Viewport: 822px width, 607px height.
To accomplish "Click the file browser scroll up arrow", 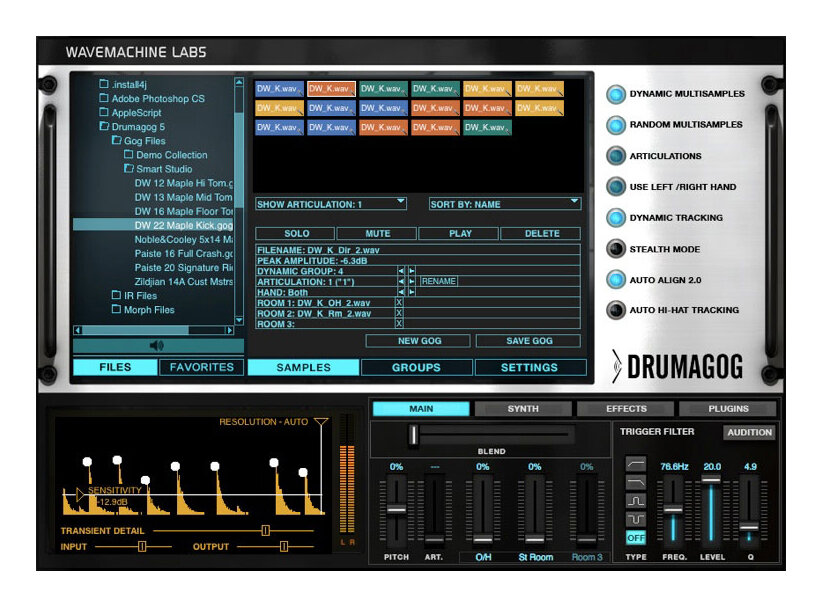I will [239, 82].
